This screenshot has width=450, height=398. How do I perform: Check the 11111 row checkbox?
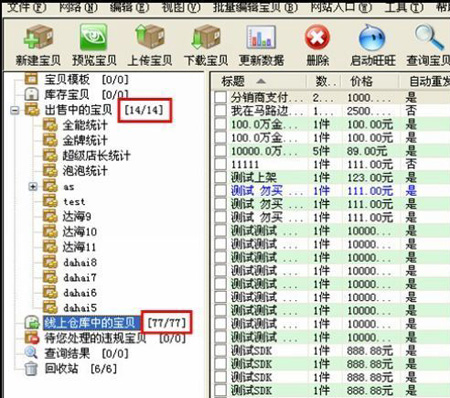tap(220, 164)
